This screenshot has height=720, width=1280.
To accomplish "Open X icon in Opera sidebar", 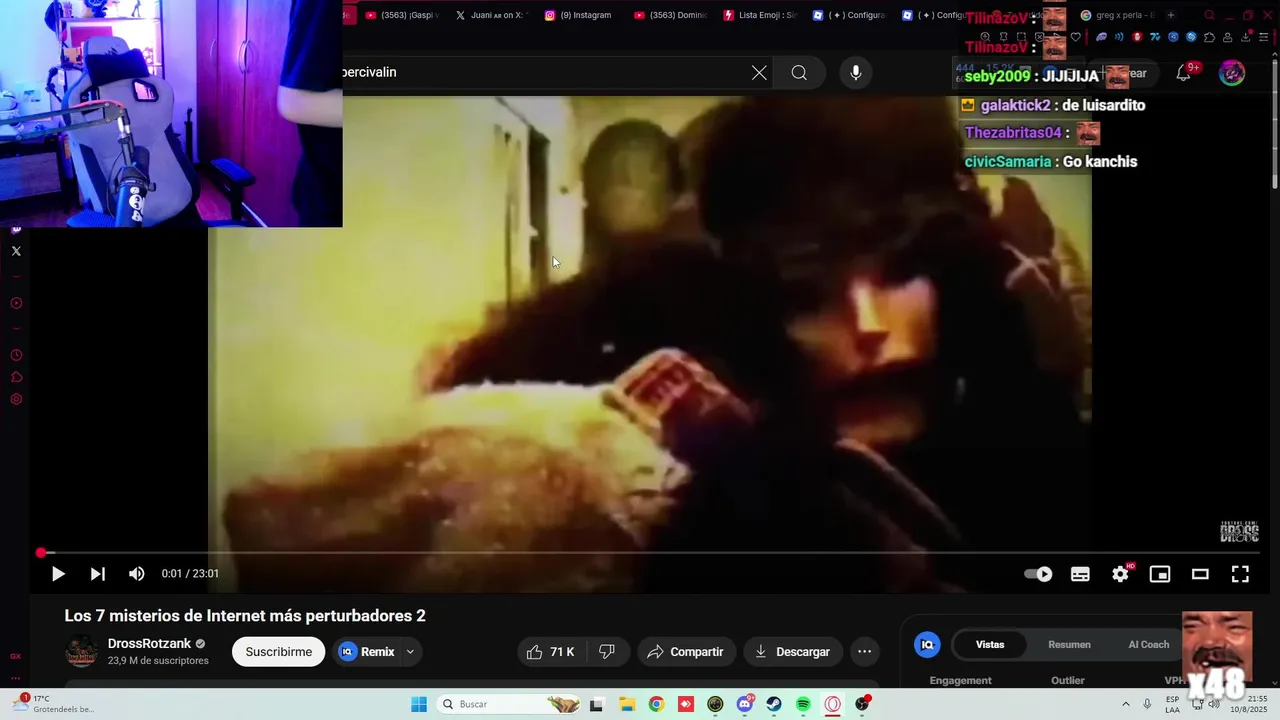I will pos(16,251).
